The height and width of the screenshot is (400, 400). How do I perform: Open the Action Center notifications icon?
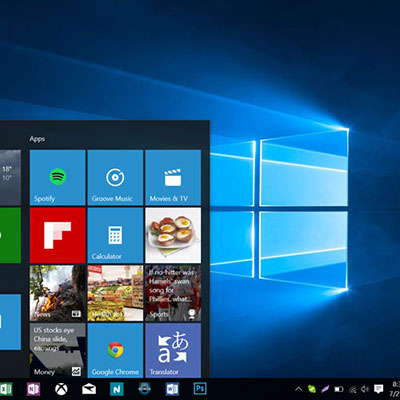[x=378, y=389]
